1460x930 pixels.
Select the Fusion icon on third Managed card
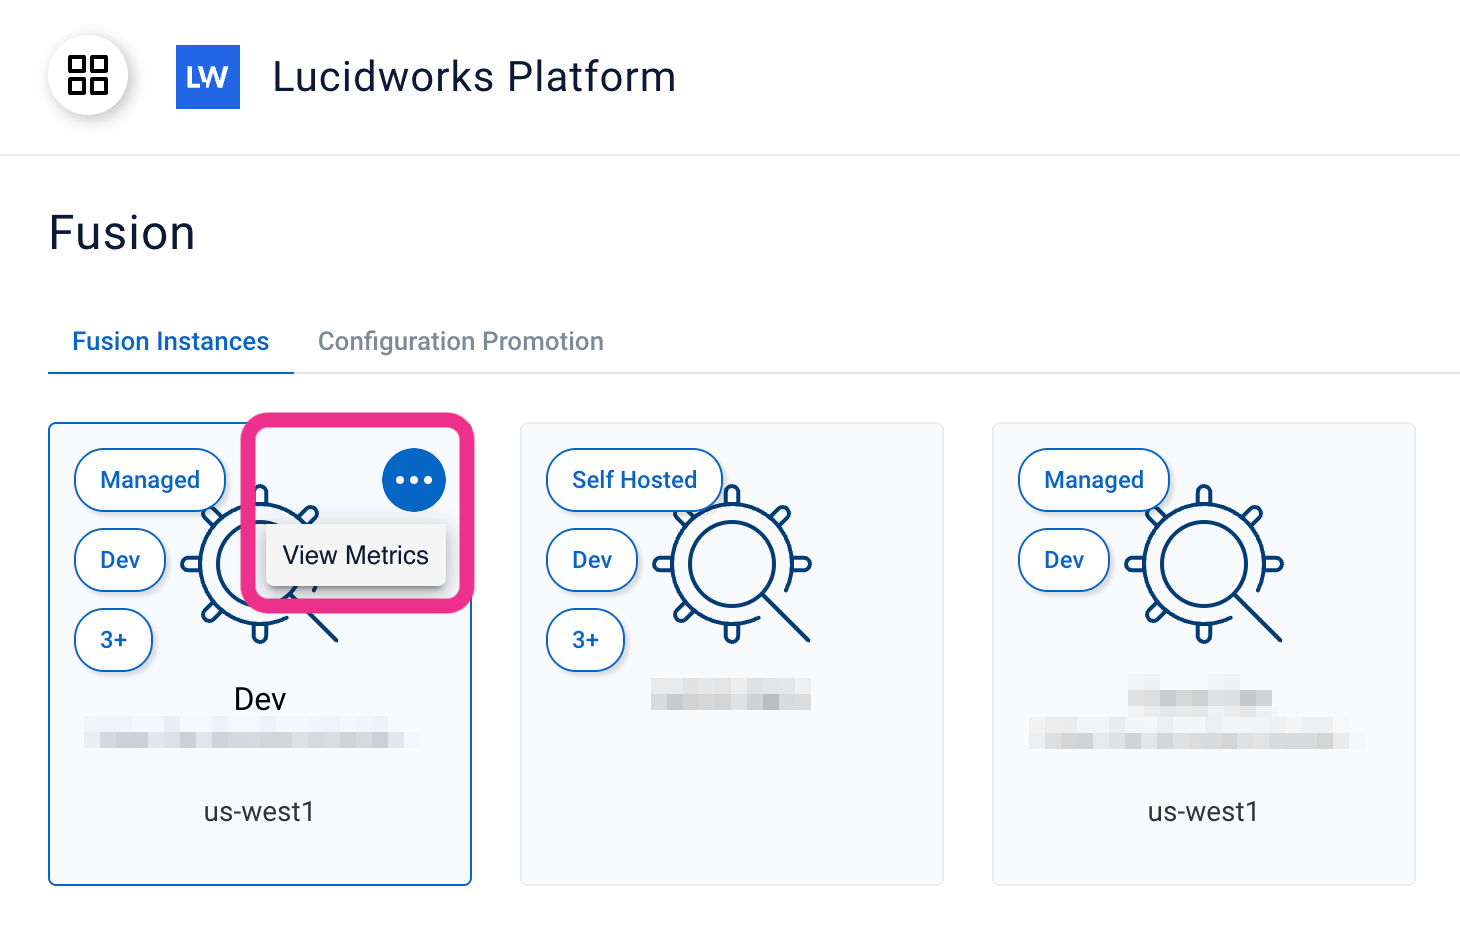tap(1204, 564)
